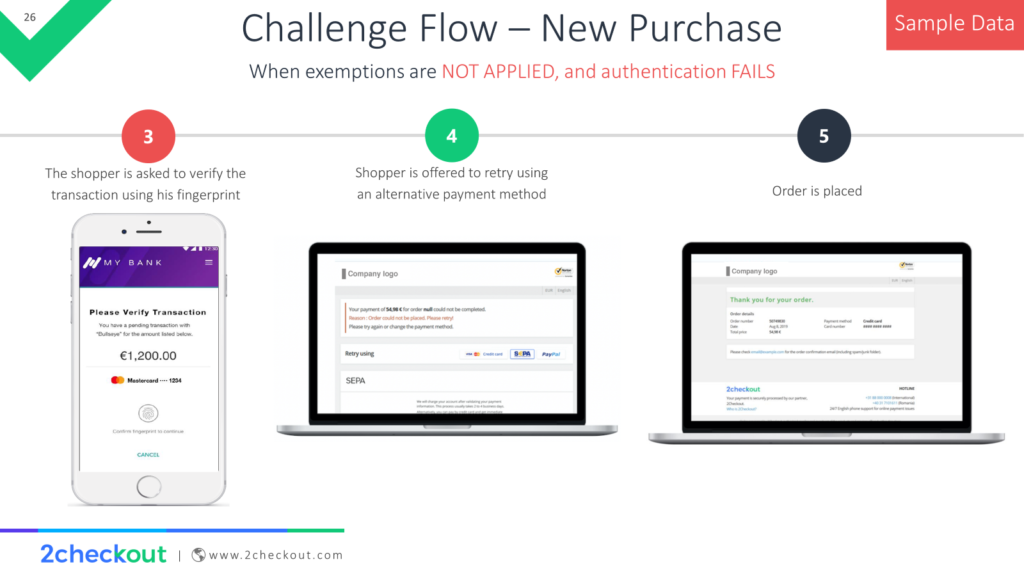
Task: Click the dark step 5 circle
Action: (x=824, y=135)
